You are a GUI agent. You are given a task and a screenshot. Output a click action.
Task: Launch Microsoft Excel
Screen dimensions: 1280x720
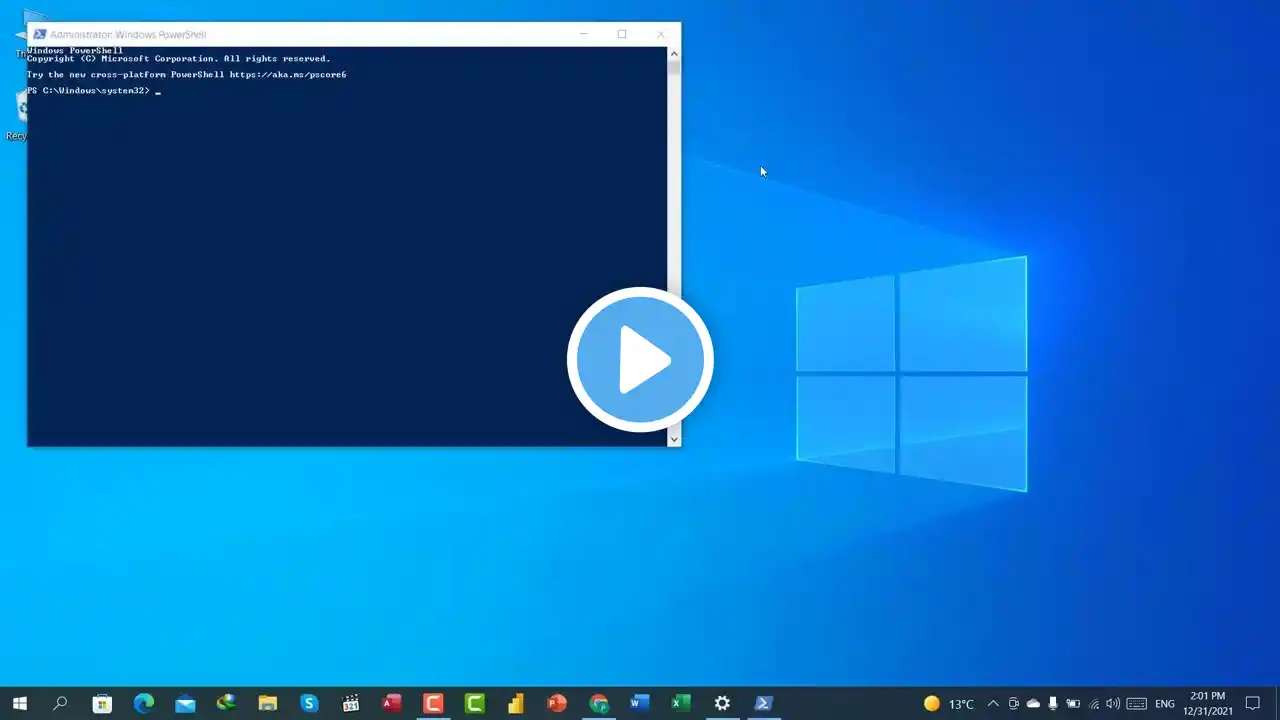[x=681, y=703]
